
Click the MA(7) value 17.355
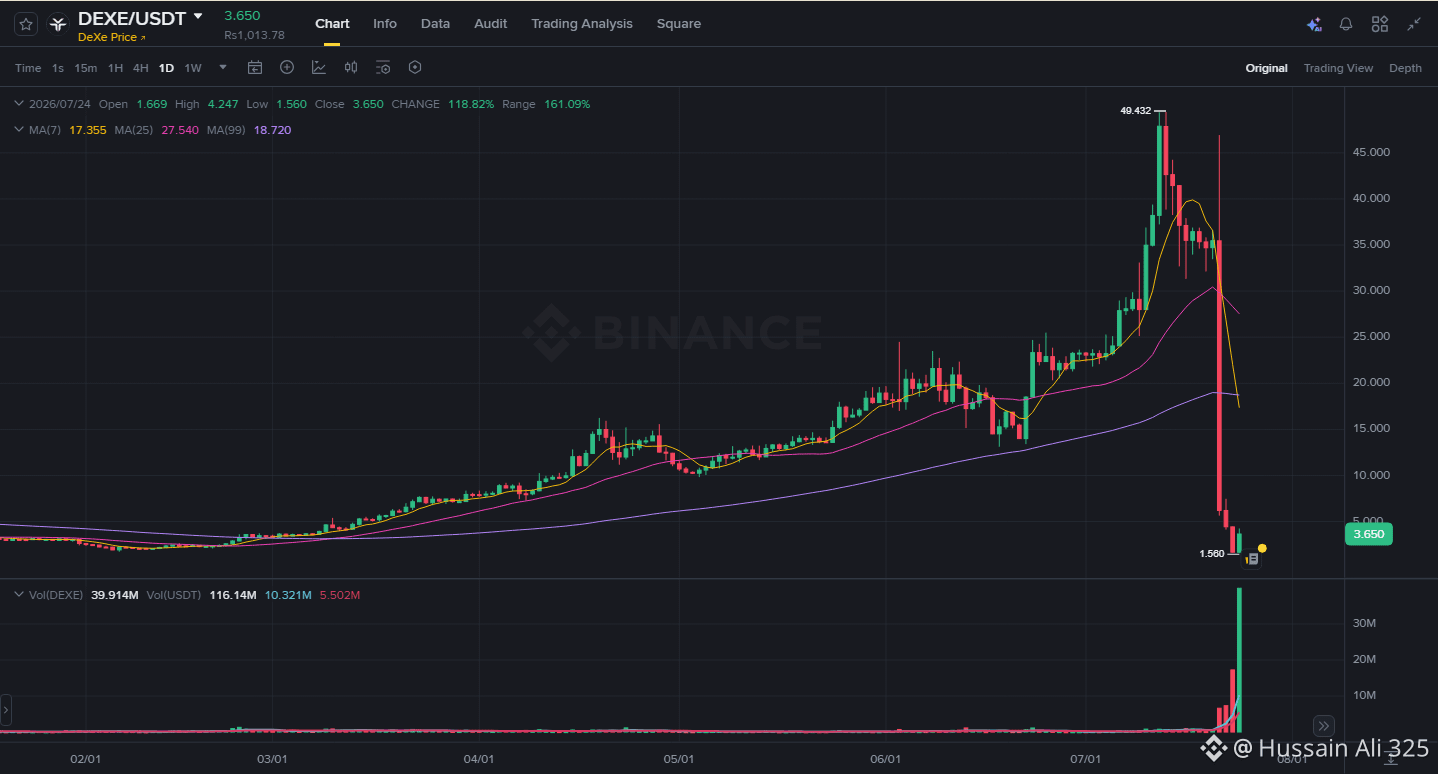click(x=89, y=130)
